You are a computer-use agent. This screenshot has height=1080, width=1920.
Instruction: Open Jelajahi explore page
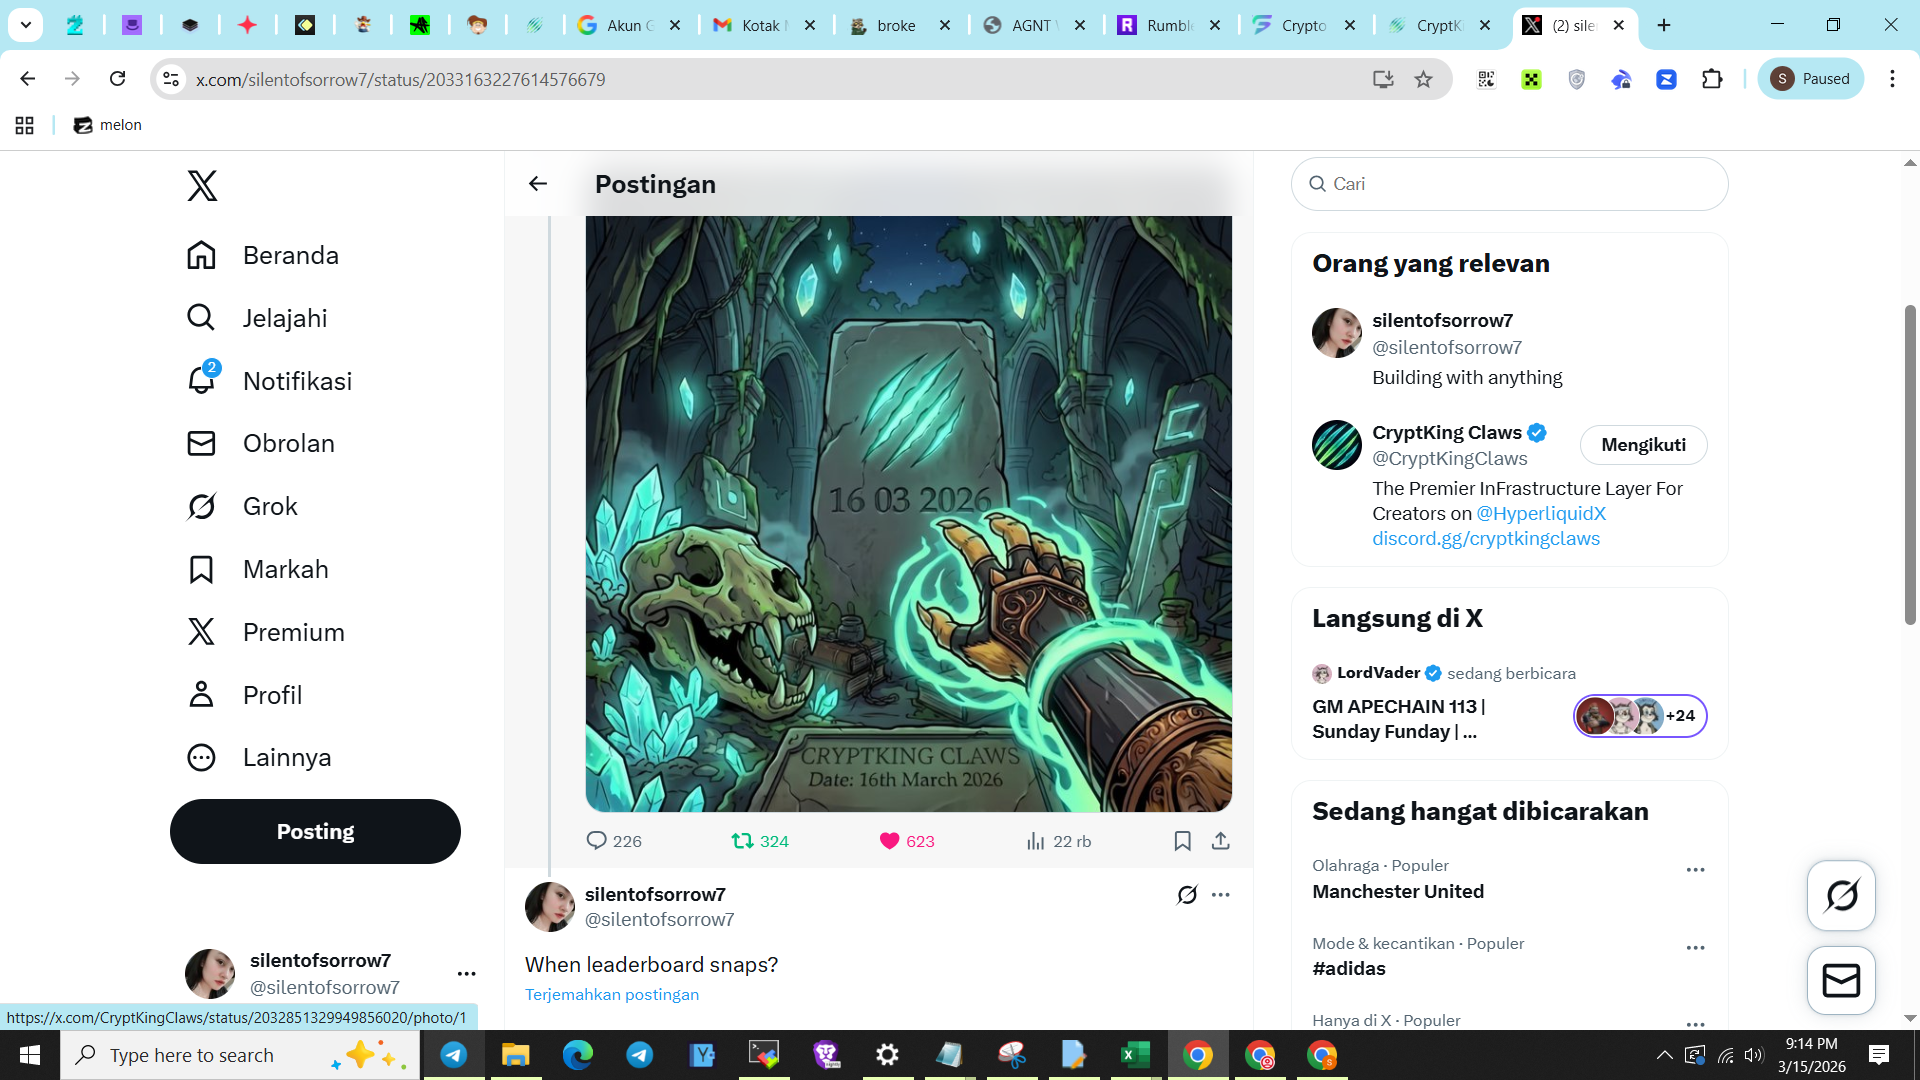click(257, 318)
